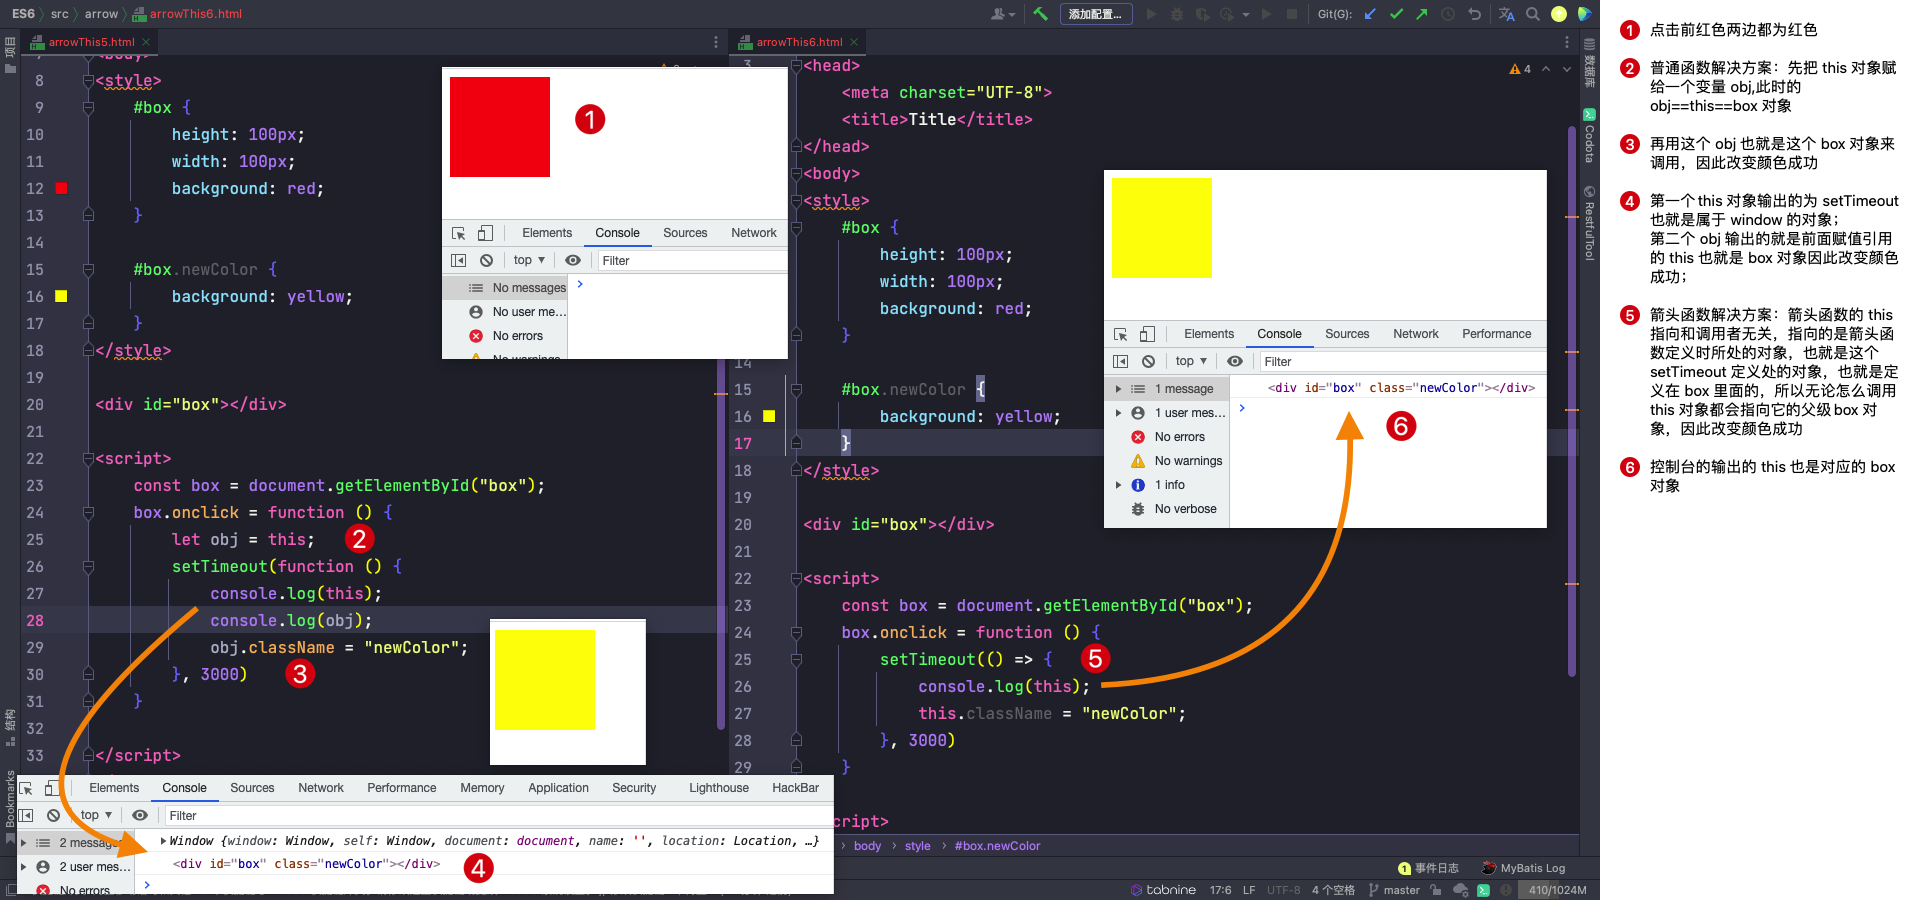Click the Git rollback undo icon

[x=1474, y=14]
